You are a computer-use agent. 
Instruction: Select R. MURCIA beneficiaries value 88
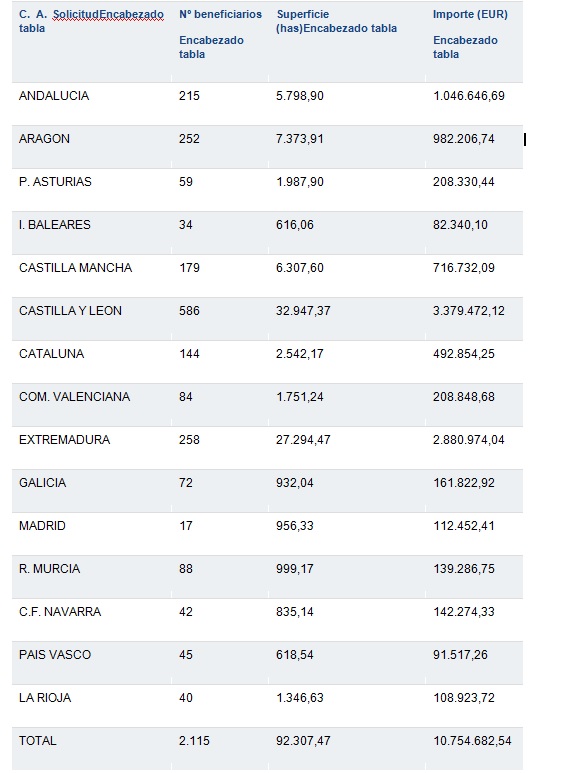185,568
